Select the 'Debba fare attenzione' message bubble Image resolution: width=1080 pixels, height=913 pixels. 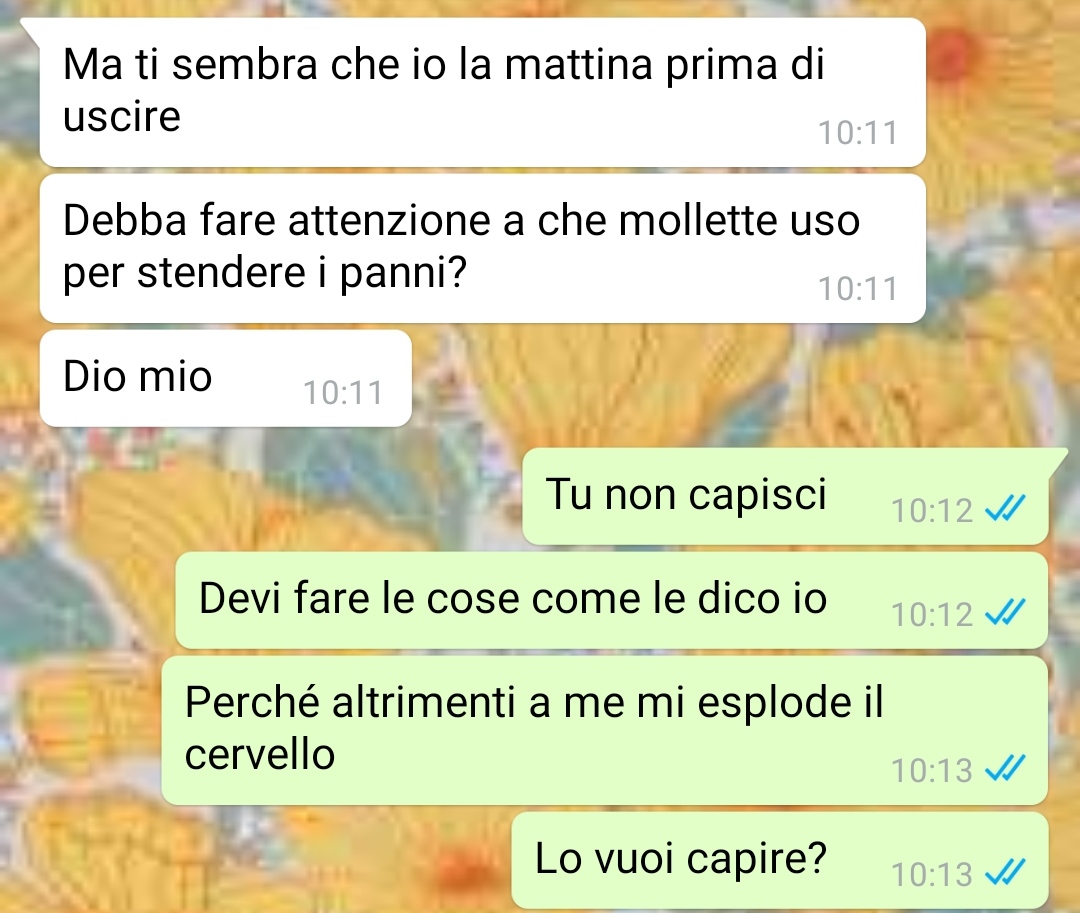[x=482, y=249]
